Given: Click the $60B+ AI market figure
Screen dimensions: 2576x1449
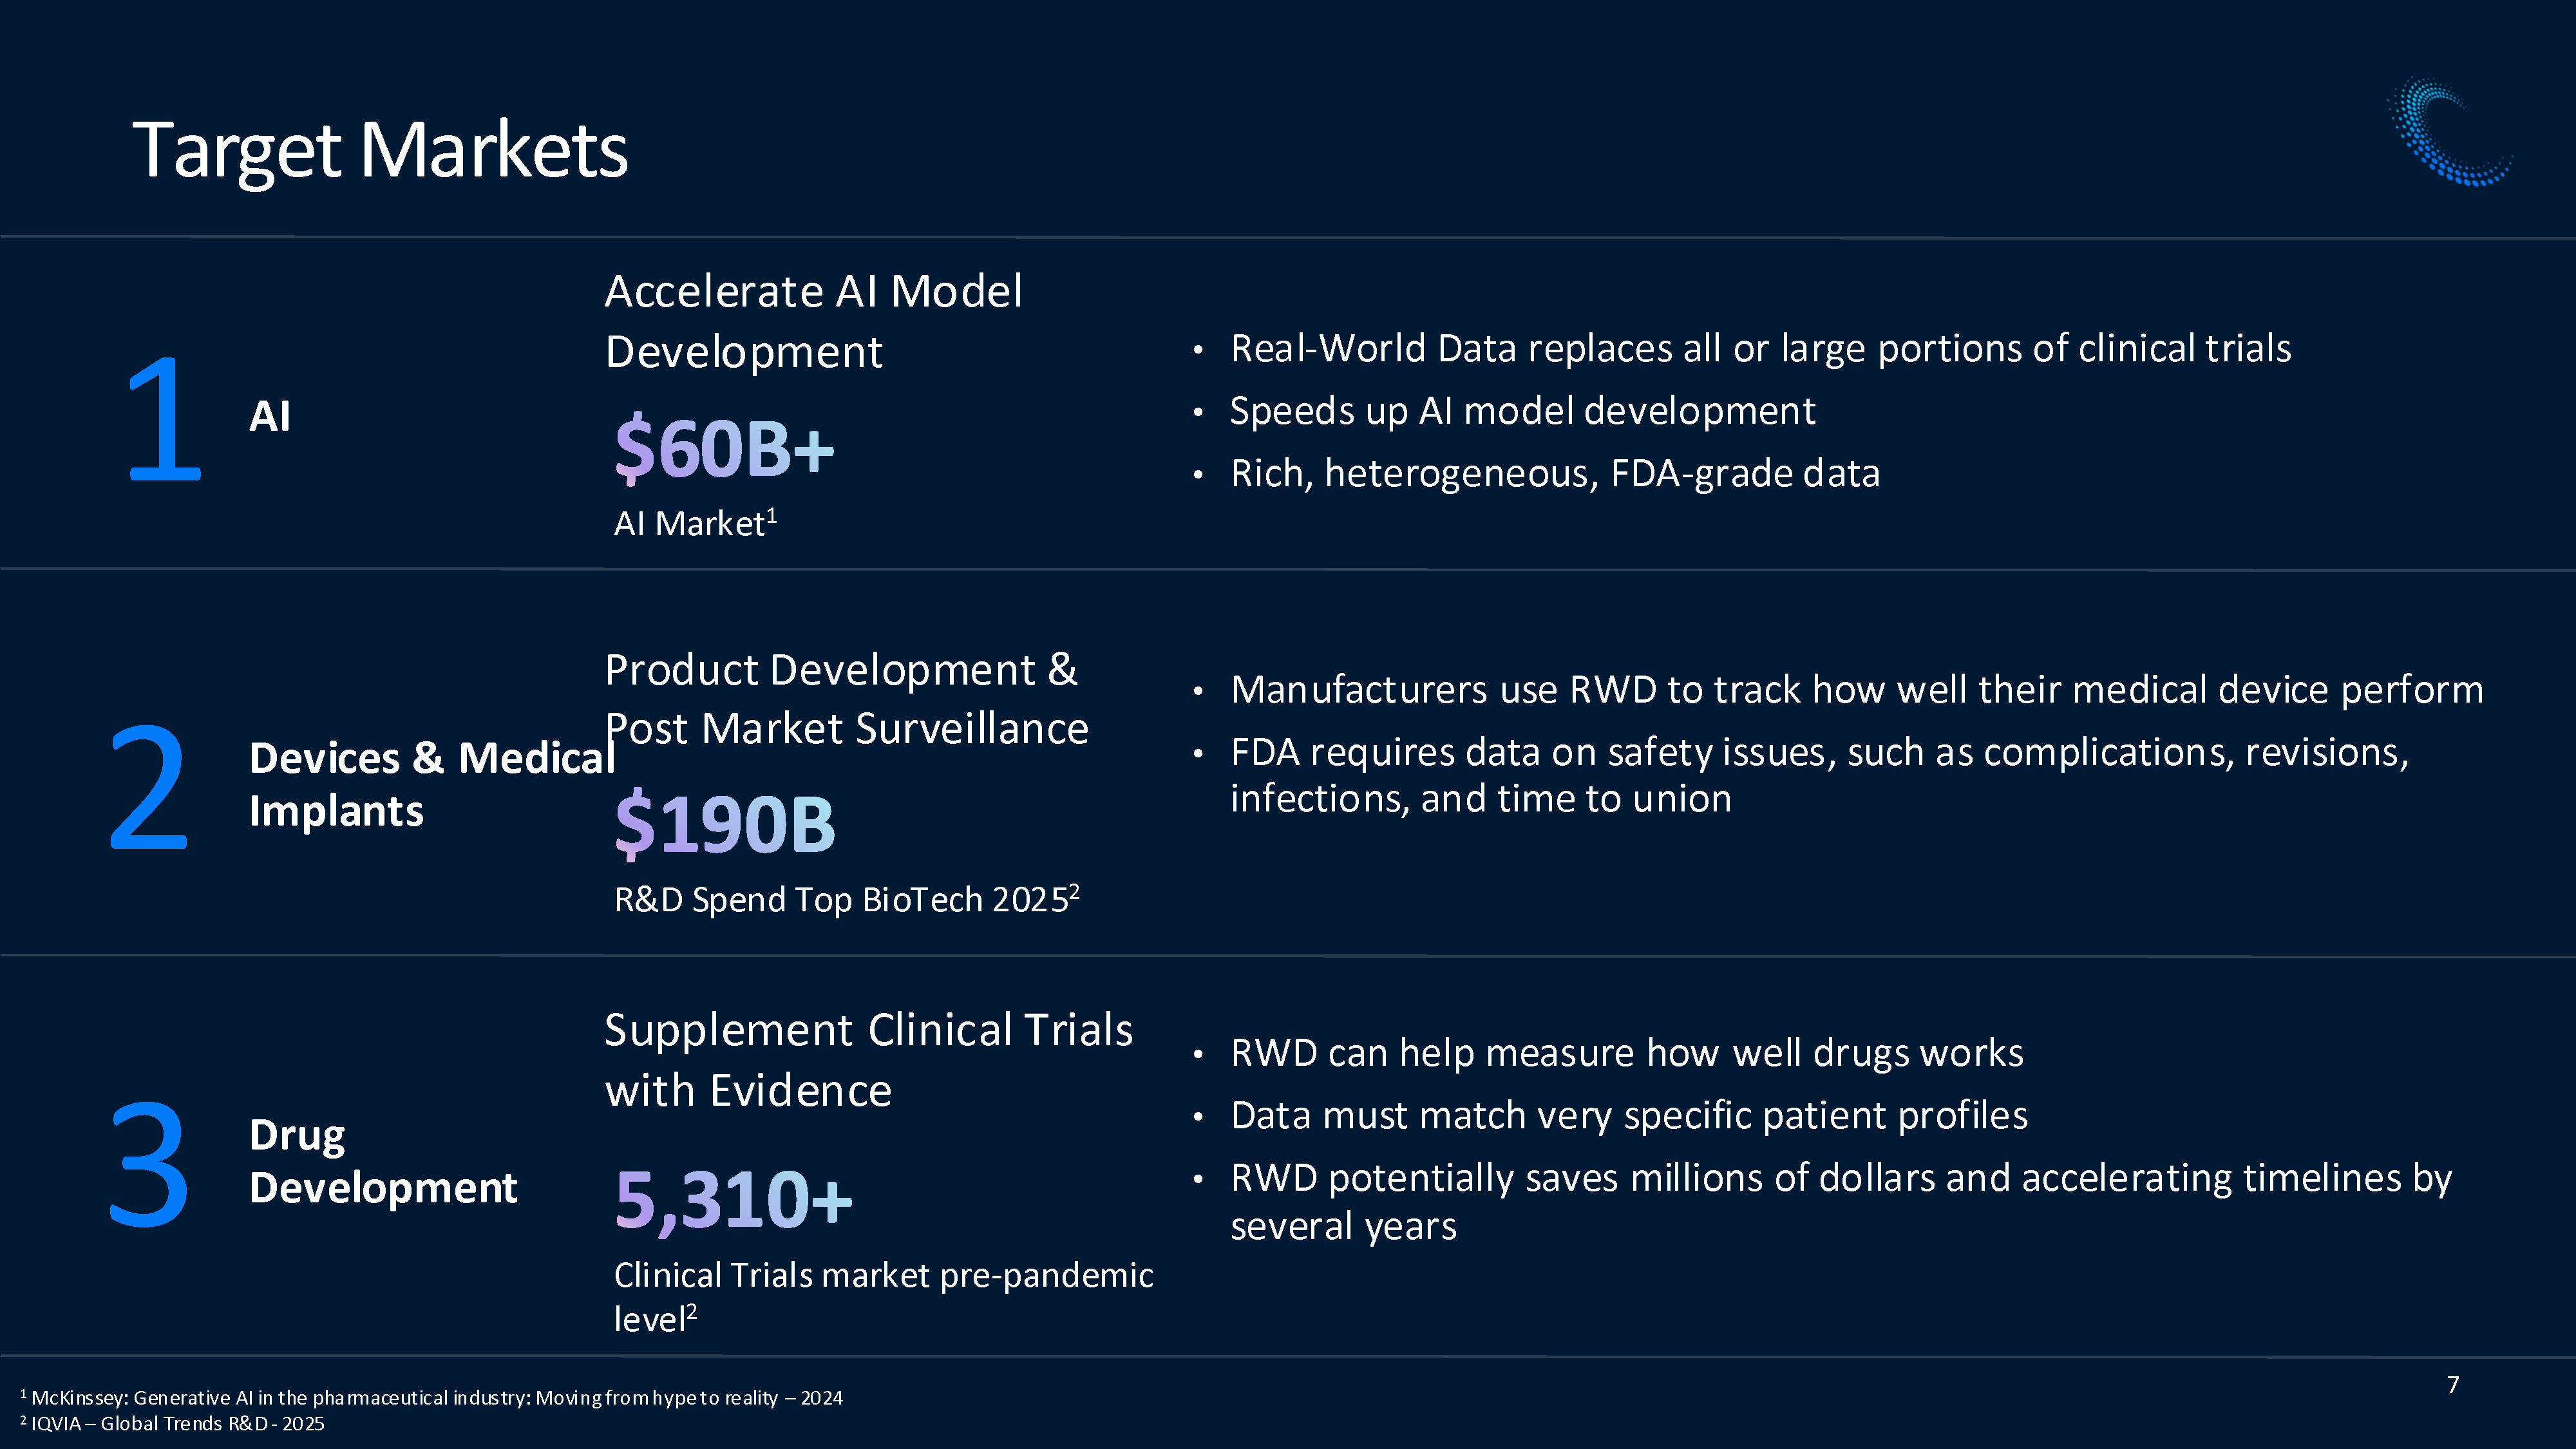Looking at the screenshot, I should (724, 449).
